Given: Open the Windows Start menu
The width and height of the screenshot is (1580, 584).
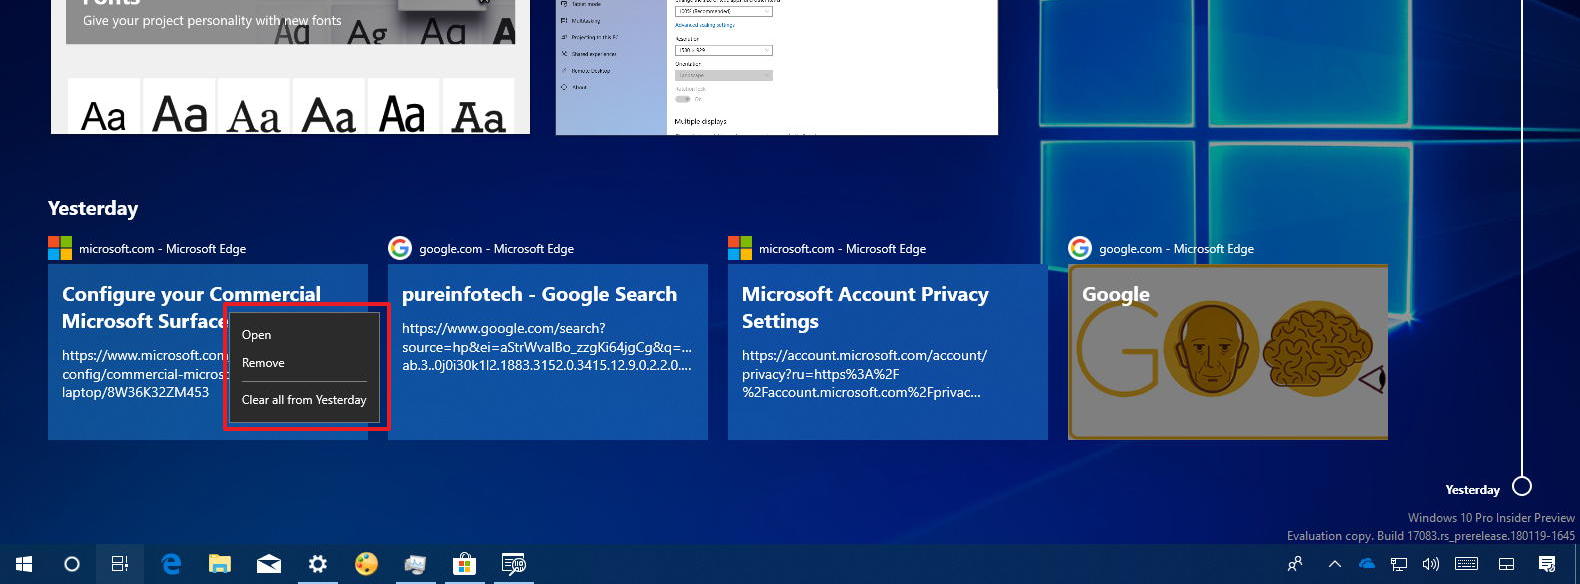Looking at the screenshot, I should pos(24,564).
